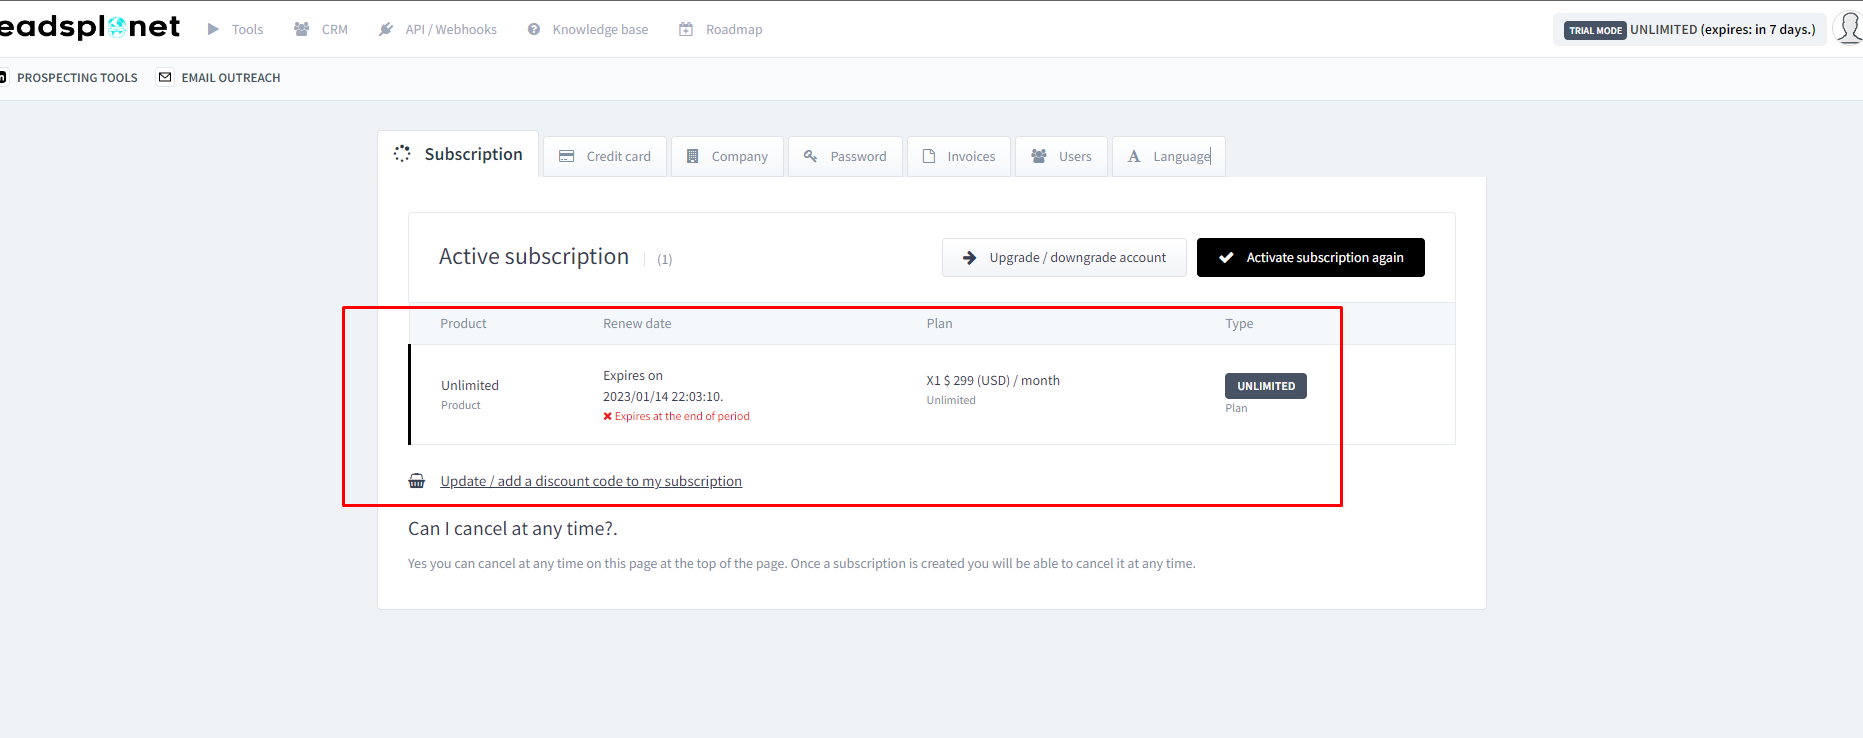Click the 'X1 $ 299 (USD) / month' text
This screenshot has width=1863, height=738.
[x=993, y=380]
